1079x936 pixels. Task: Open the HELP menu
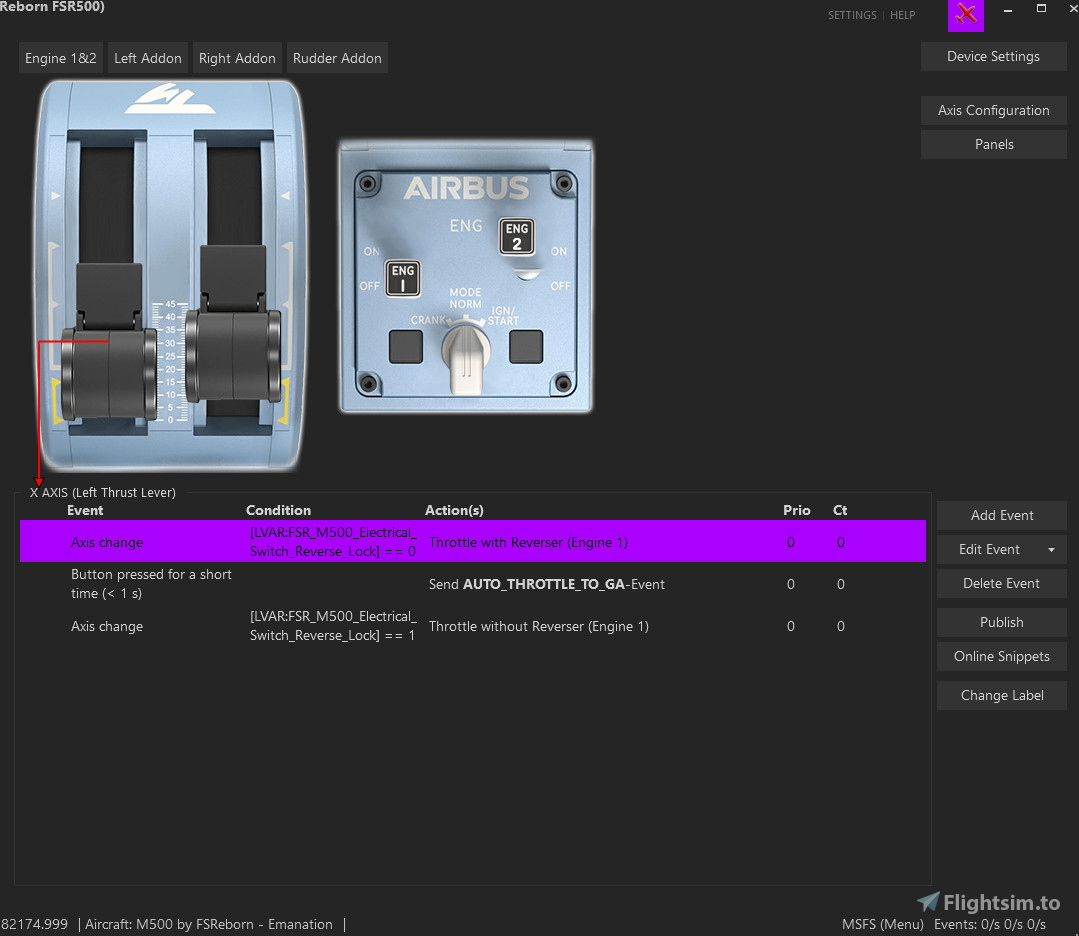(x=902, y=15)
